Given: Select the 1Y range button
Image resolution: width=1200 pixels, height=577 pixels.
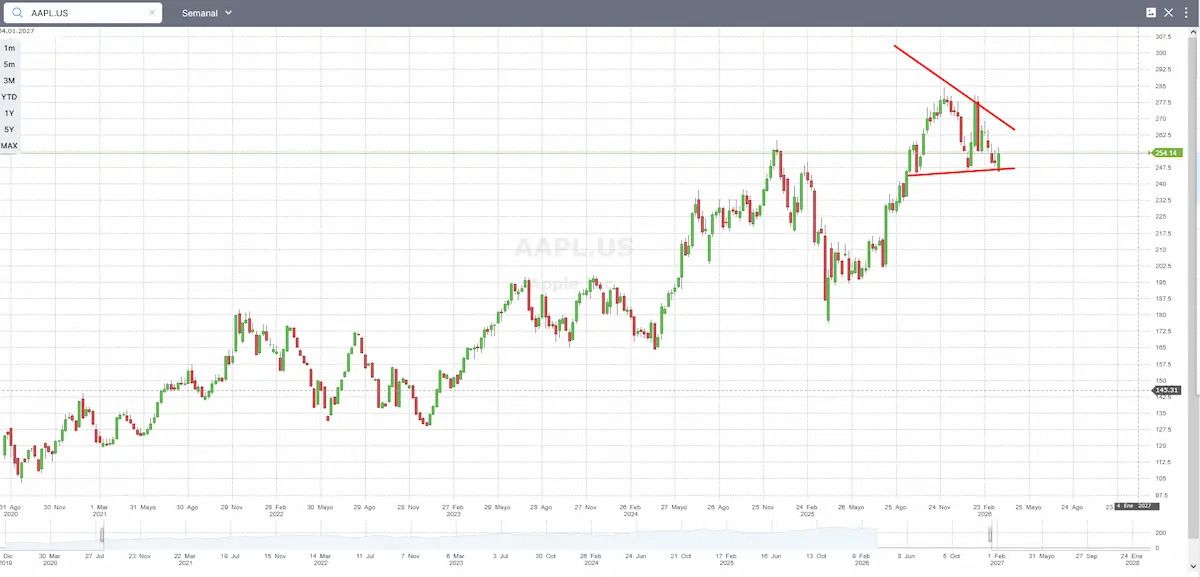Looking at the screenshot, I should tap(9, 113).
